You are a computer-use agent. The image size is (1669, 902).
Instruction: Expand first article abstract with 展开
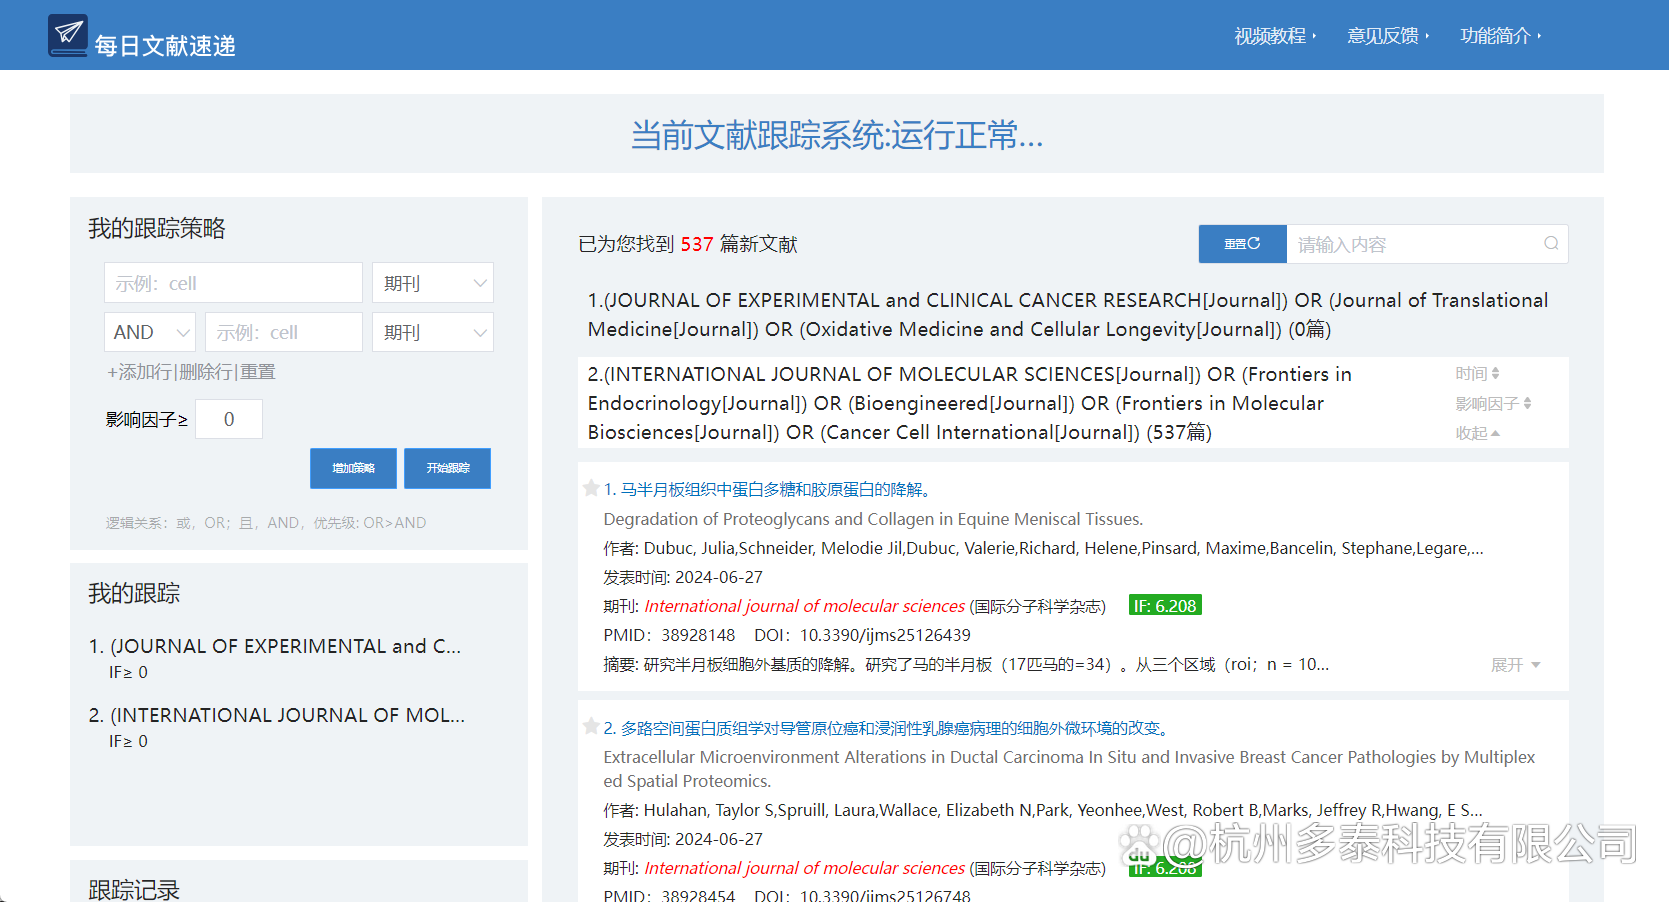tap(1515, 665)
